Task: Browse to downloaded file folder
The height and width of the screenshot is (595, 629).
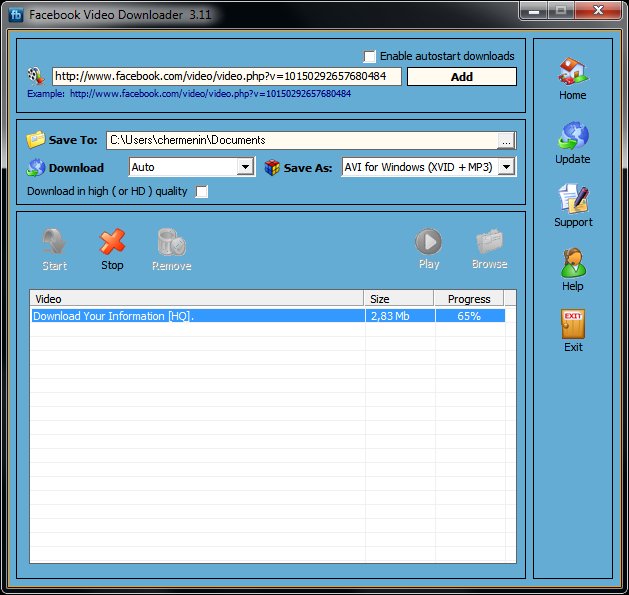Action: [x=489, y=249]
